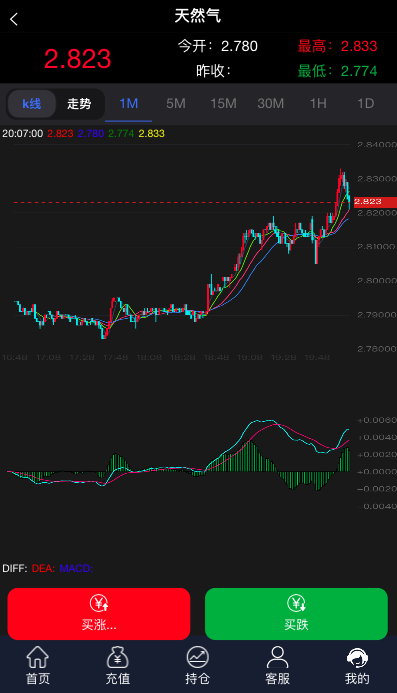Click the red 2.823 price marker
The width and height of the screenshot is (397, 693).
(374, 202)
